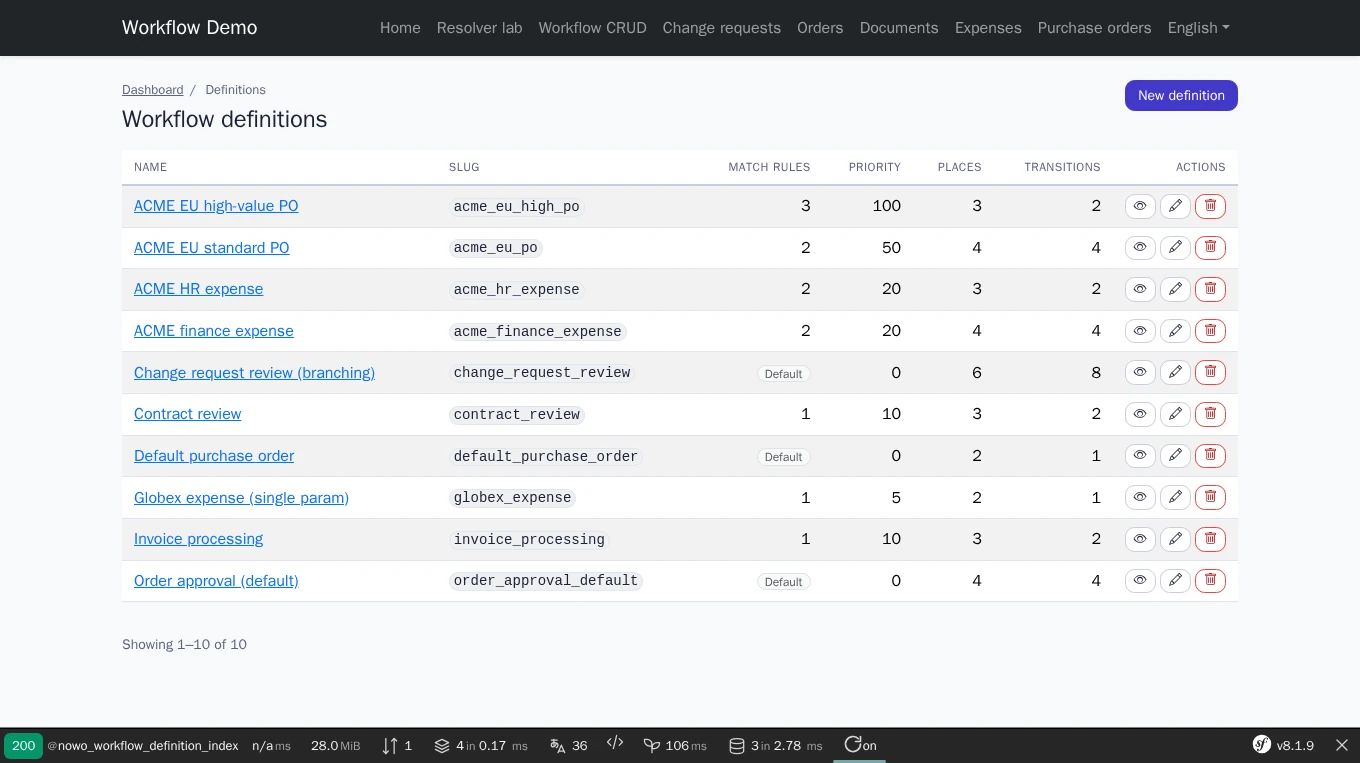1360x763 pixels.
Task: View ACME finance expense via eye icon
Action: (1140, 331)
